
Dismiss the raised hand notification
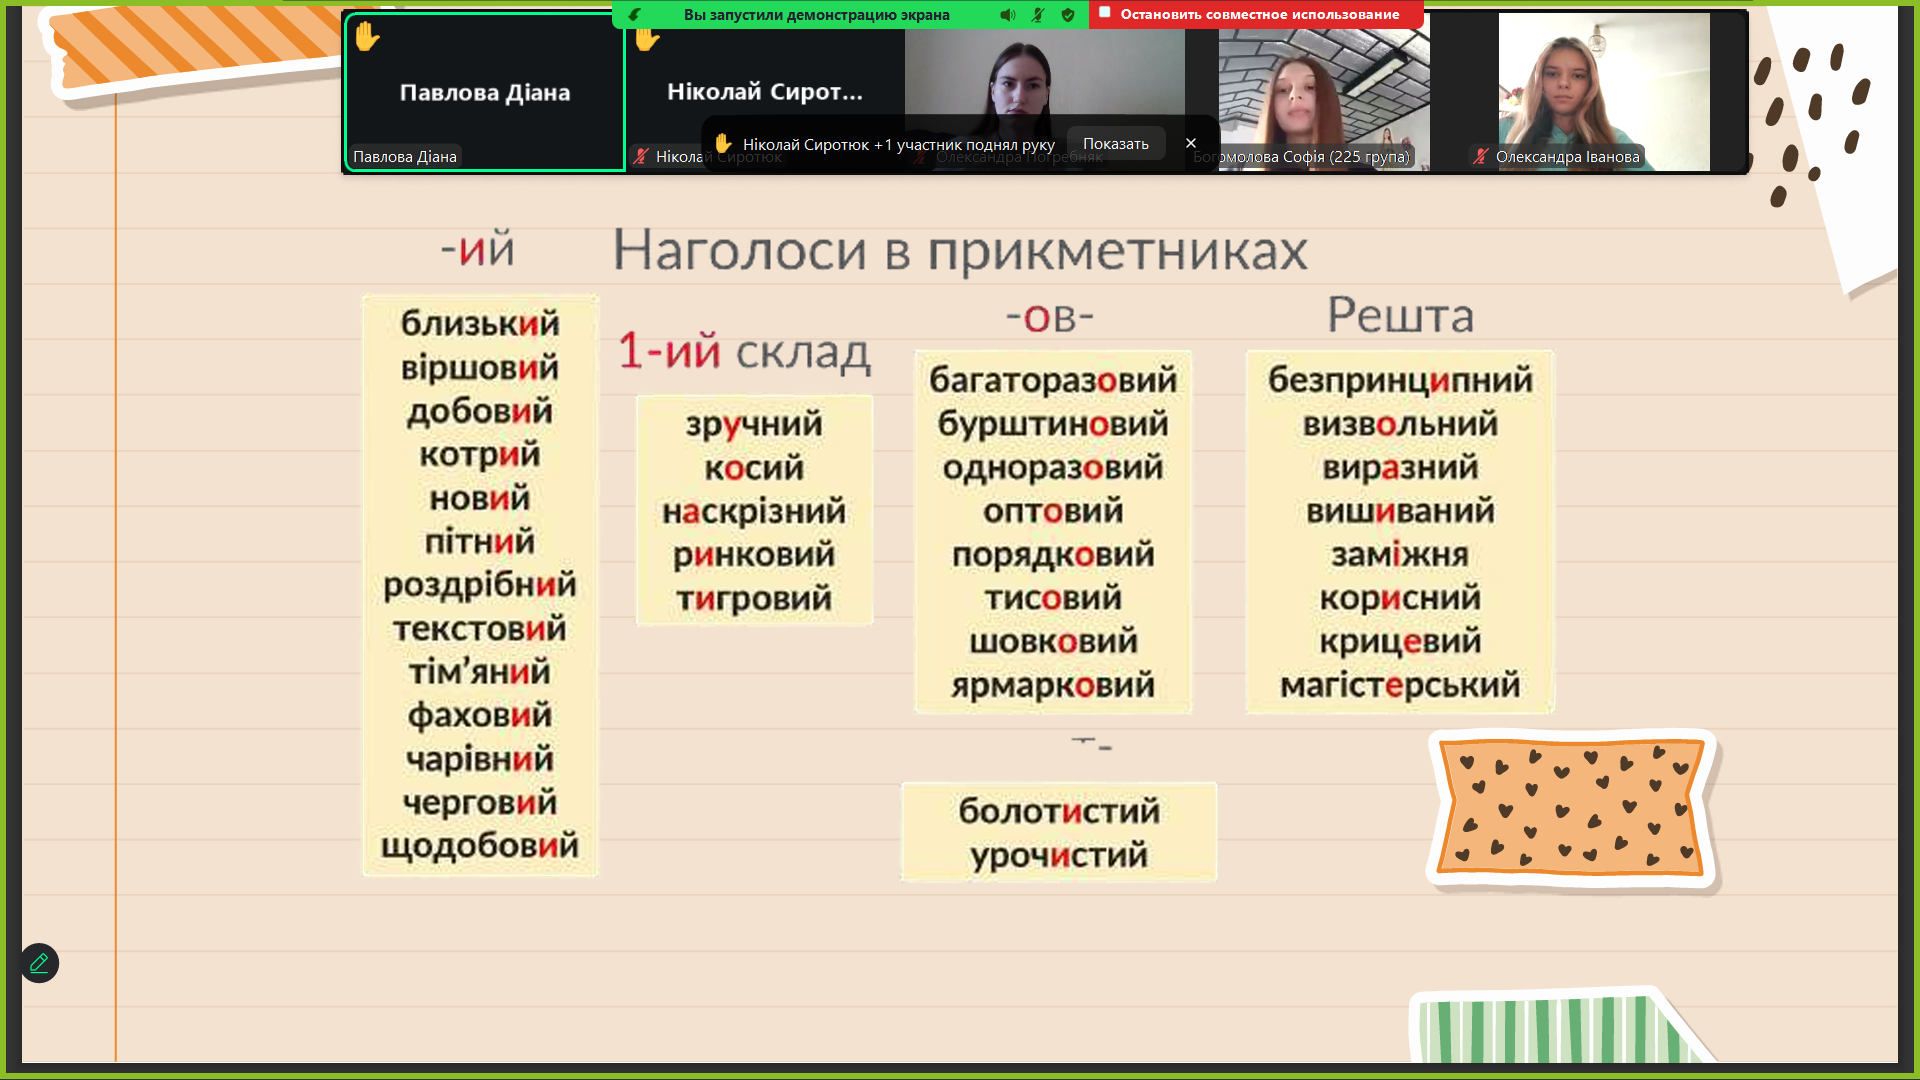[1190, 143]
